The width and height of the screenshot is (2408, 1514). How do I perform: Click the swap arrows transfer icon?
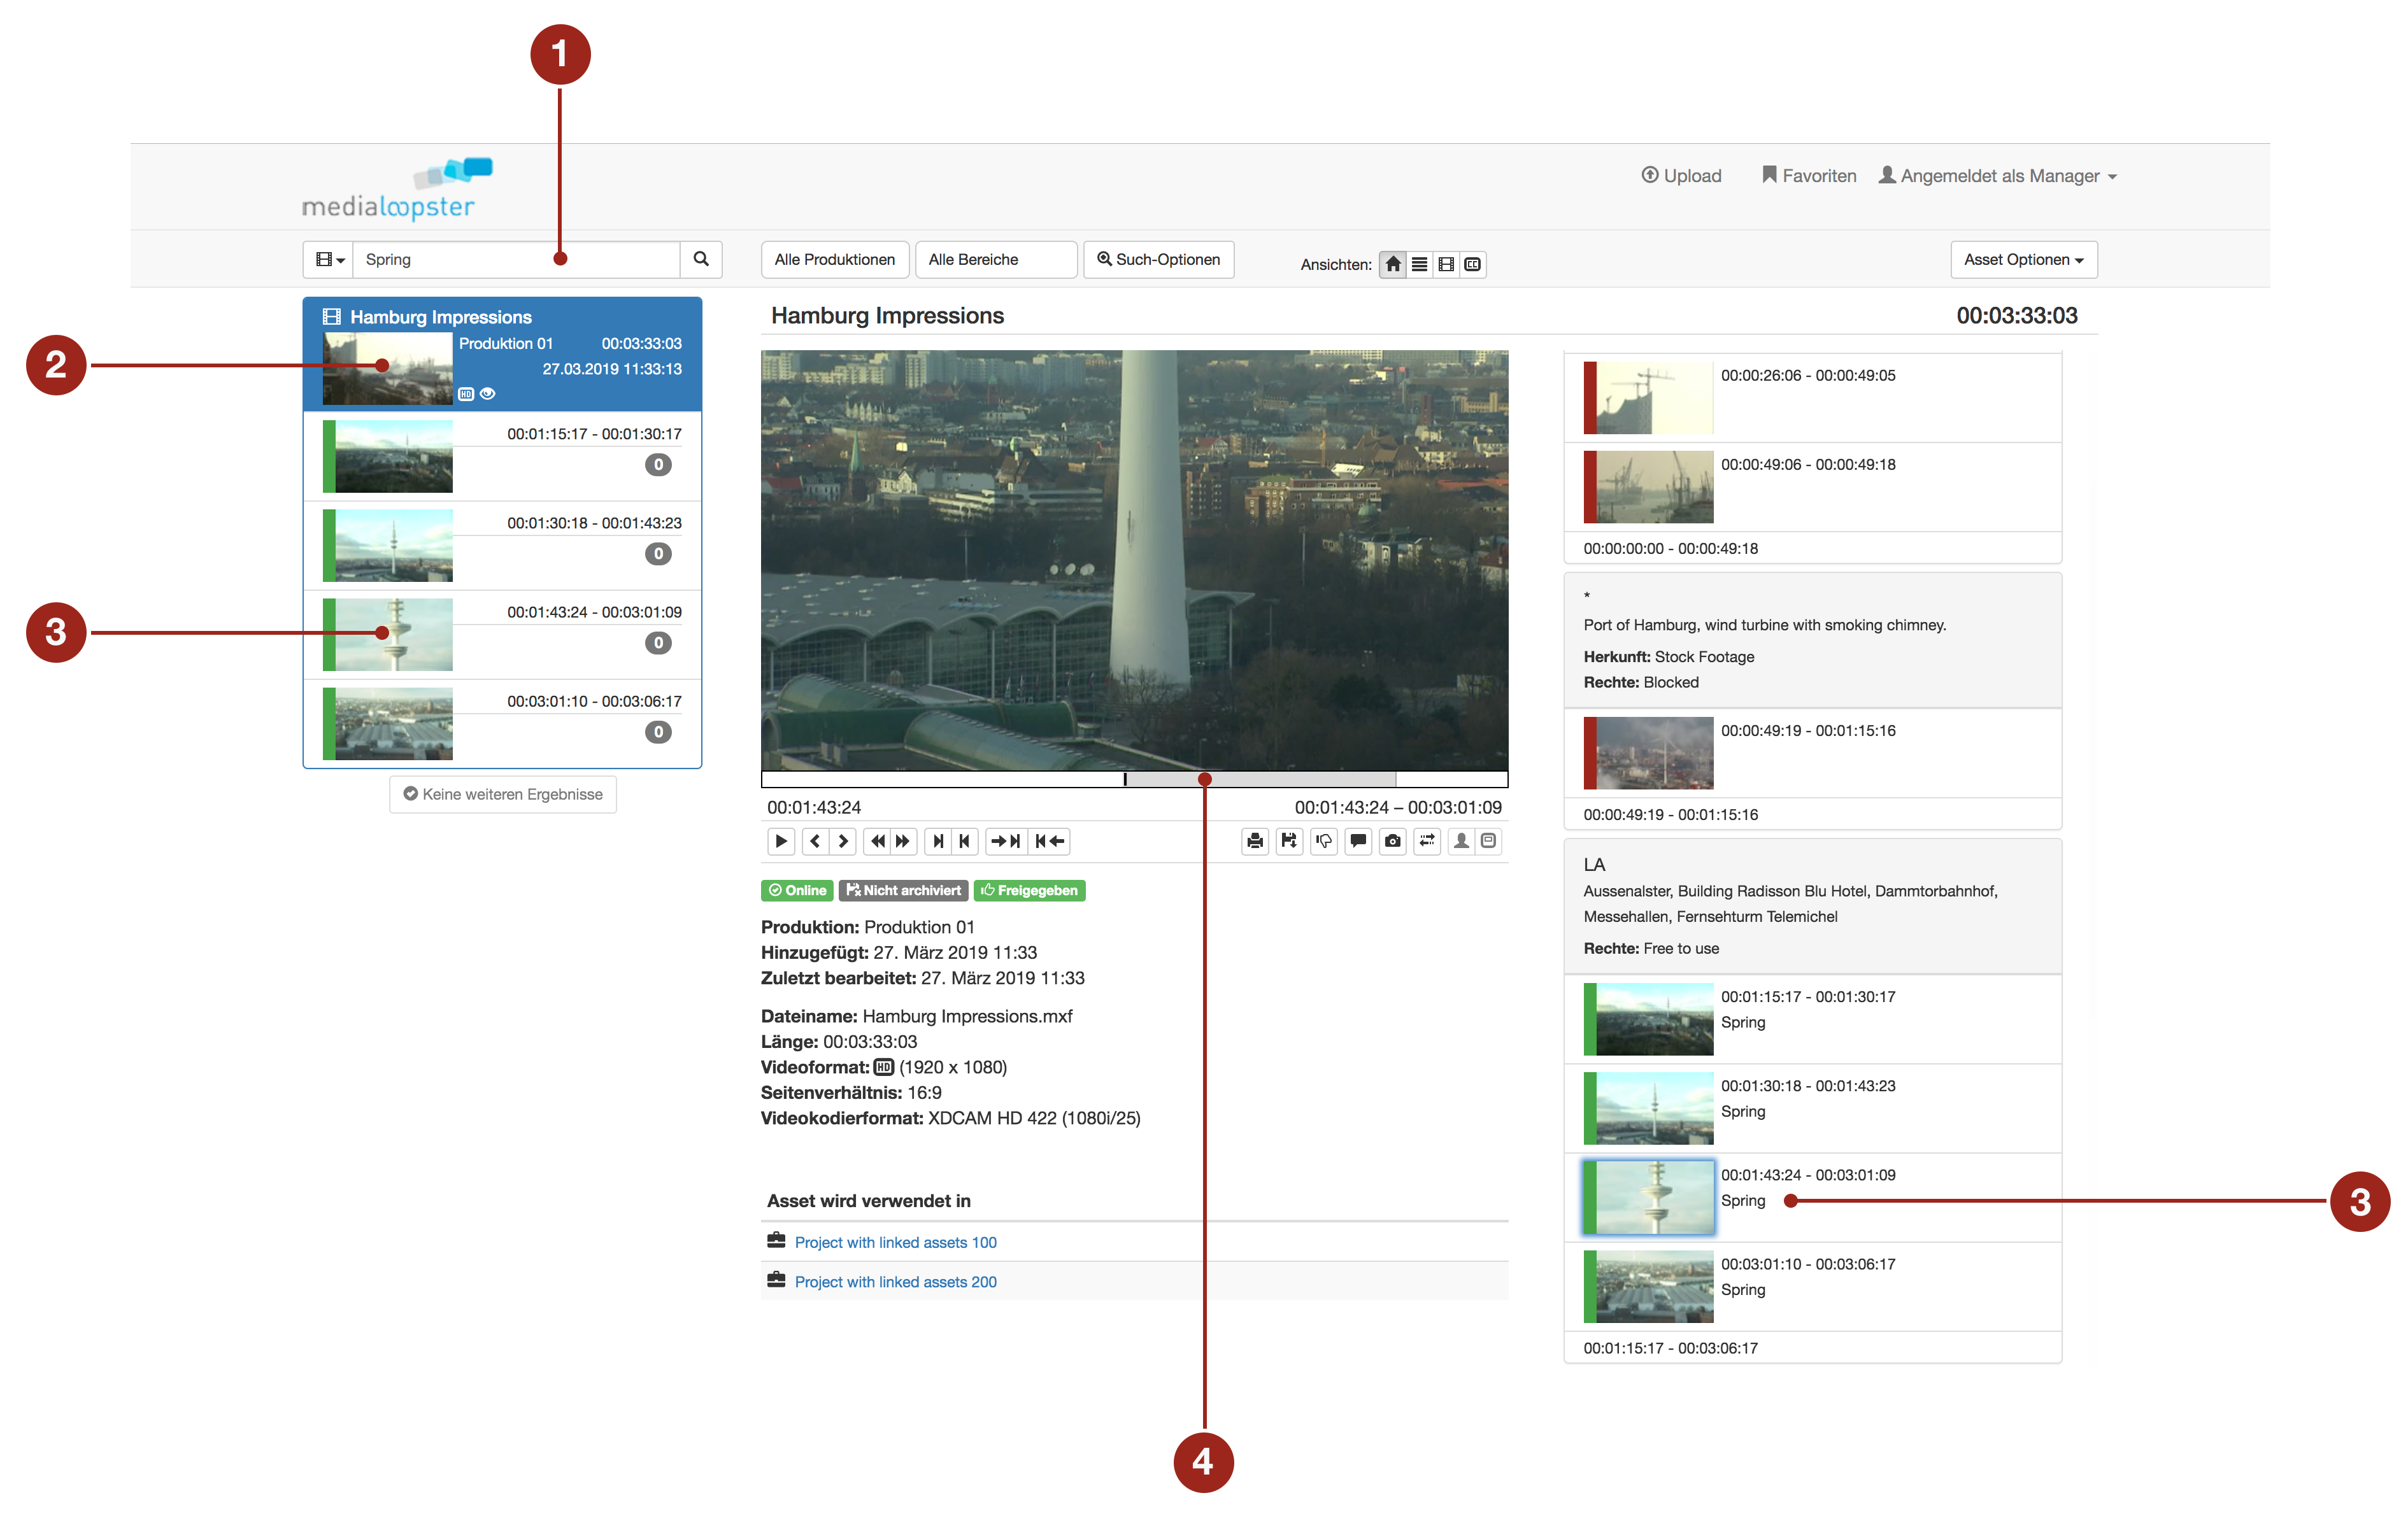coord(1427,841)
